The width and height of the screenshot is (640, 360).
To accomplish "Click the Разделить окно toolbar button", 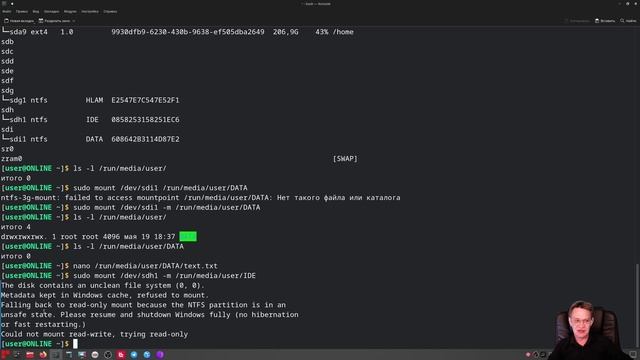I will click(54, 20).
